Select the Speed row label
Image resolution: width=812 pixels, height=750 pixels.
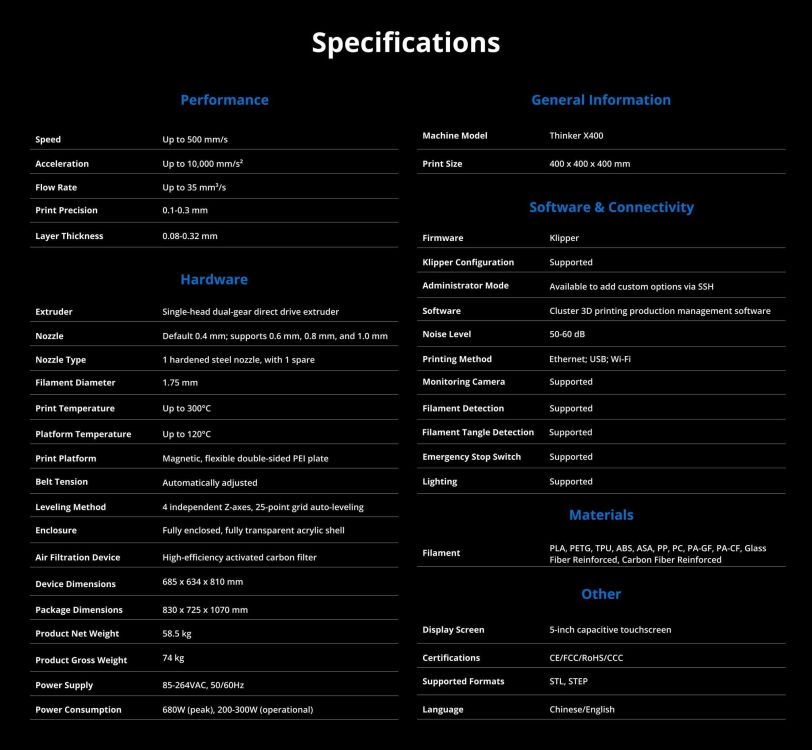pyautogui.click(x=48, y=139)
